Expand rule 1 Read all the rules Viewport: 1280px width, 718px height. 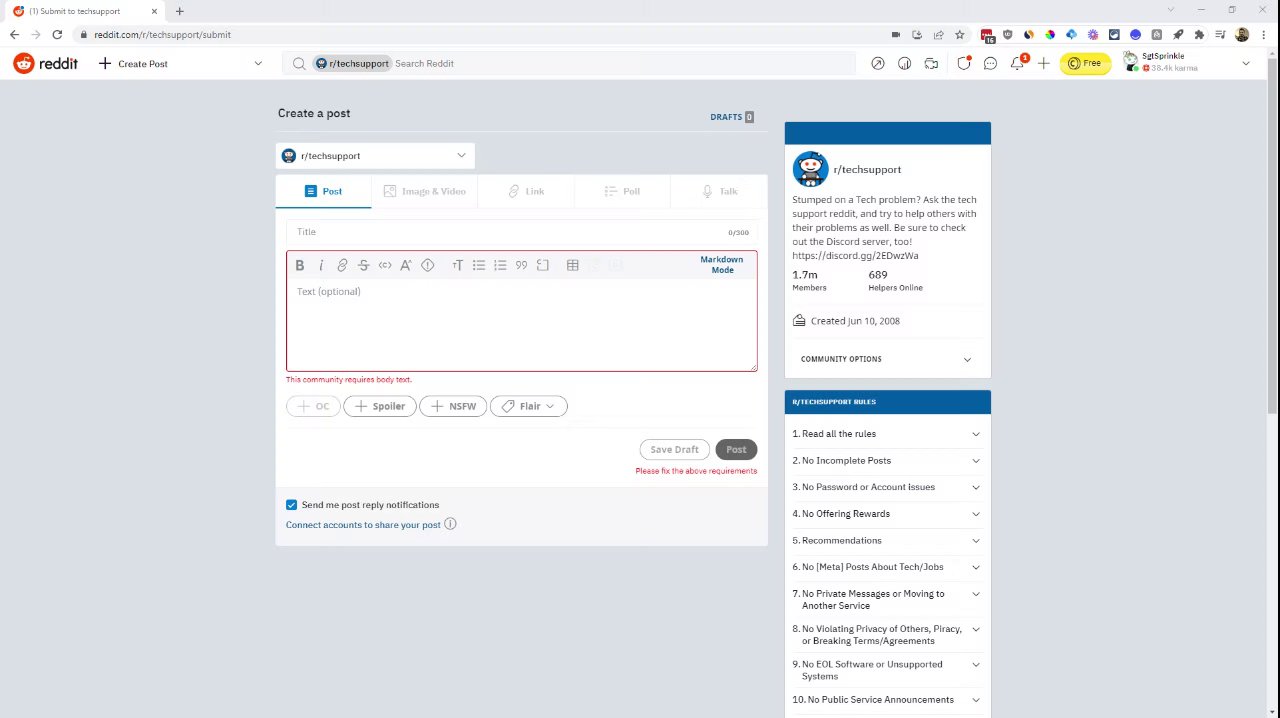(887, 434)
